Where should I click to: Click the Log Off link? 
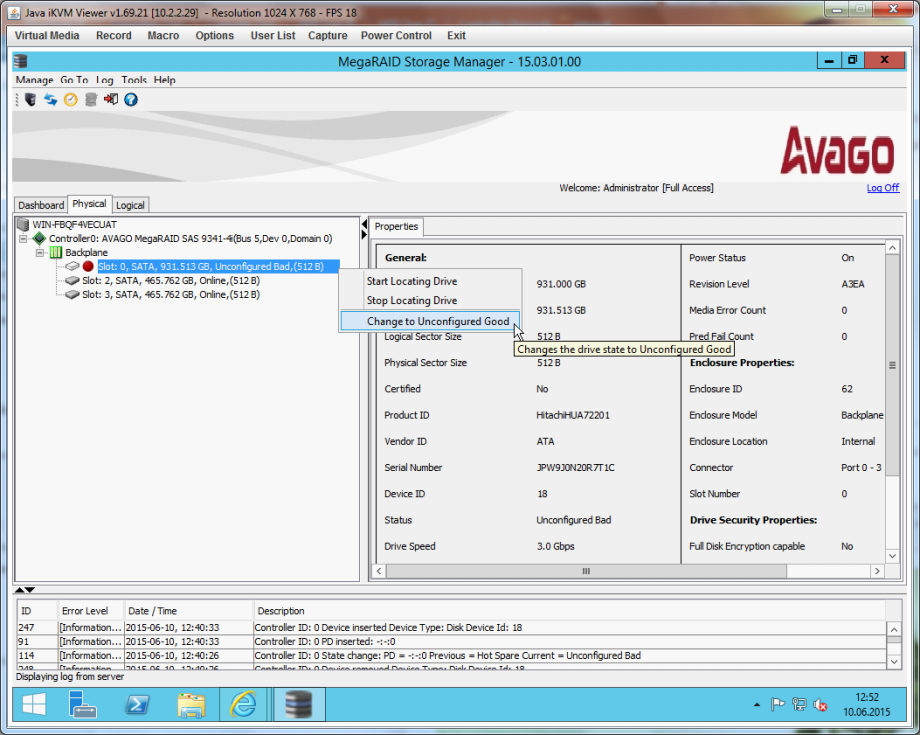[x=882, y=188]
